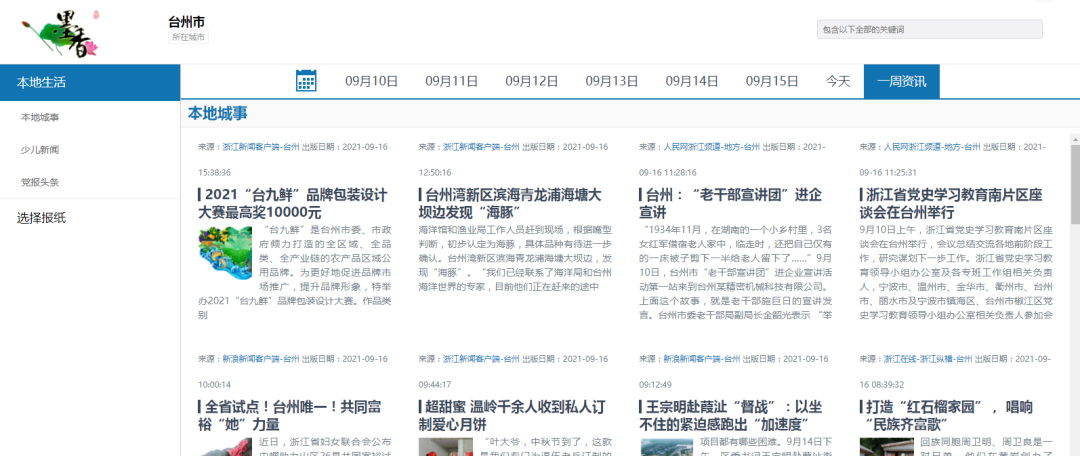Click source link of 王宗明 article

coord(702,359)
